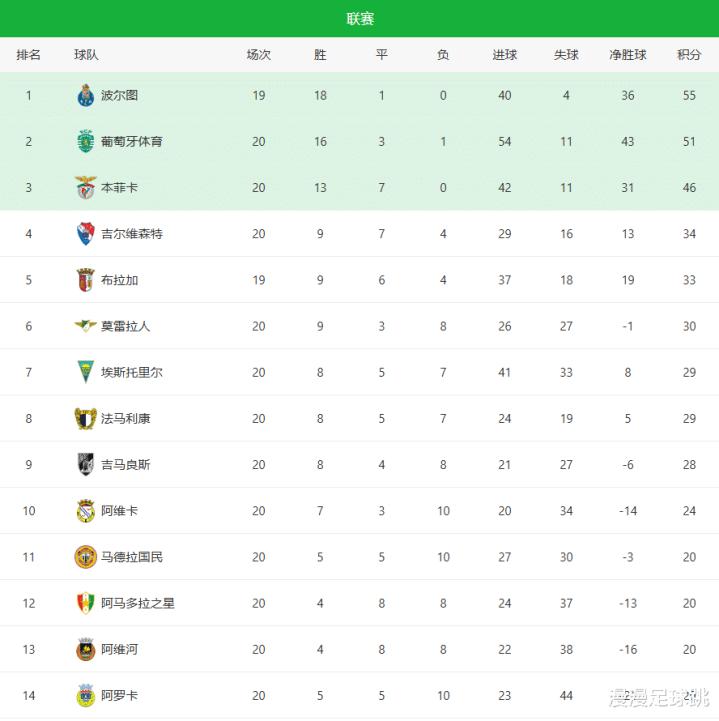Image resolution: width=719 pixels, height=721 pixels.
Task: Click the 莫雷拉人 team logo icon
Action: click(x=85, y=326)
